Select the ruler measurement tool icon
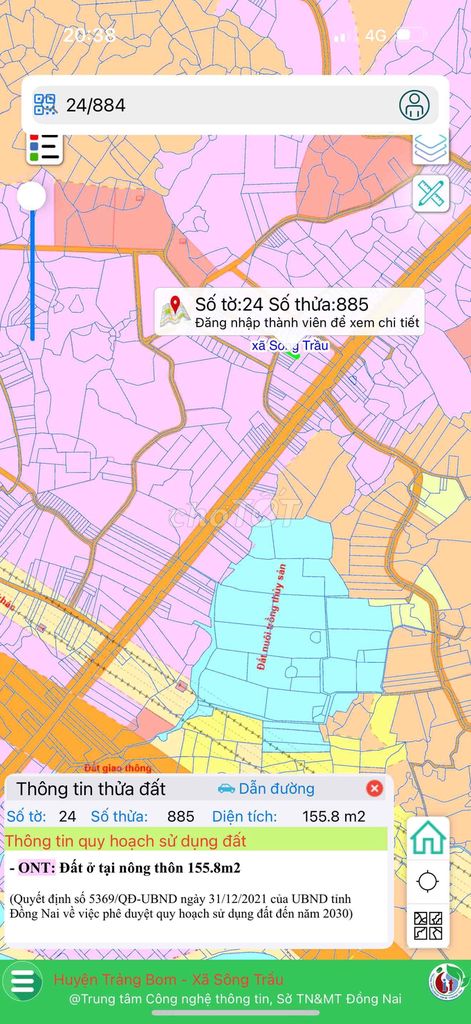This screenshot has width=471, height=1024. [x=430, y=194]
